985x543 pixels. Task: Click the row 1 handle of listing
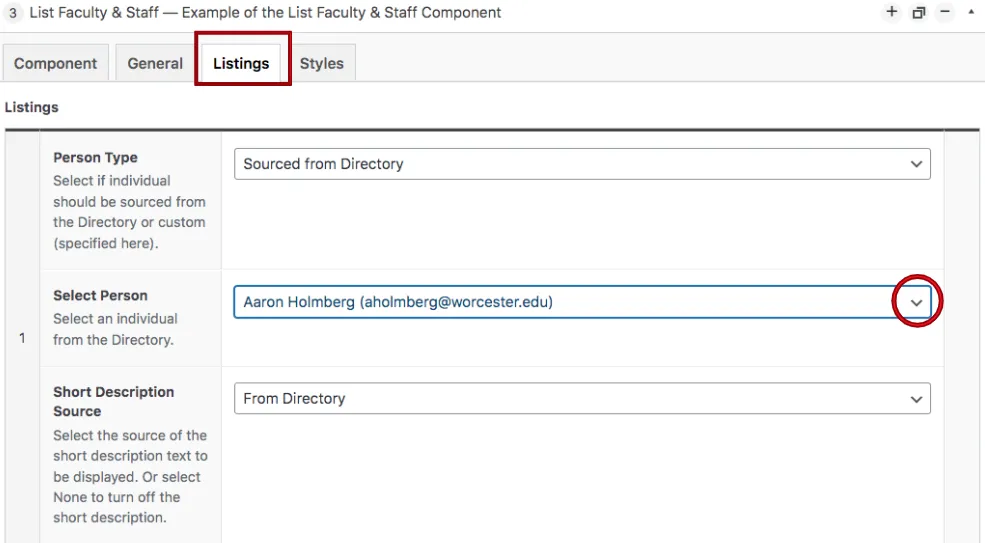tap(22, 338)
